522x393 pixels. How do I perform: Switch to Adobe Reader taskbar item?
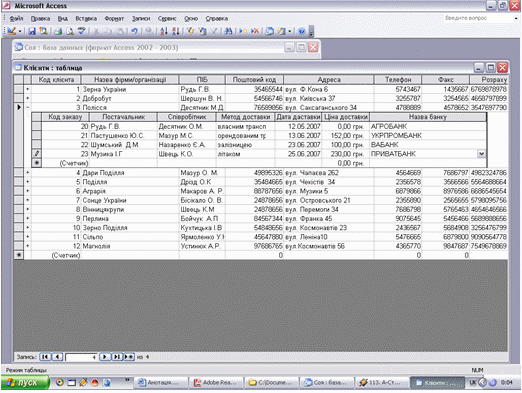tap(217, 383)
